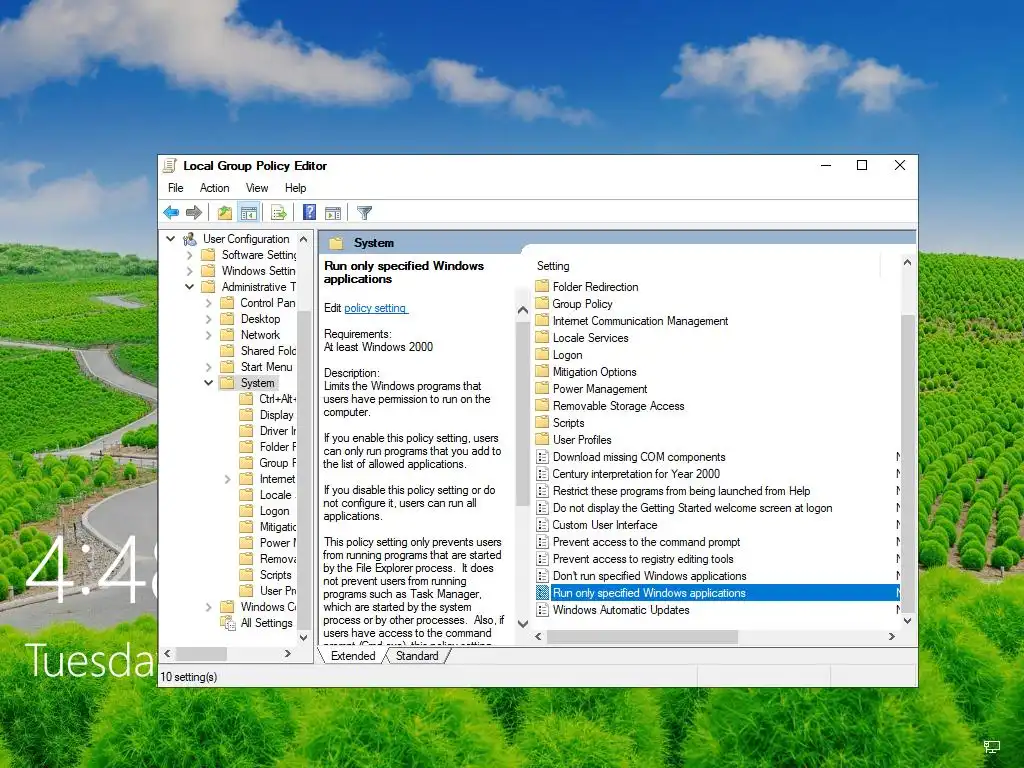This screenshot has height=768, width=1024.
Task: Expand the Start Menu node
Action: click(x=208, y=367)
